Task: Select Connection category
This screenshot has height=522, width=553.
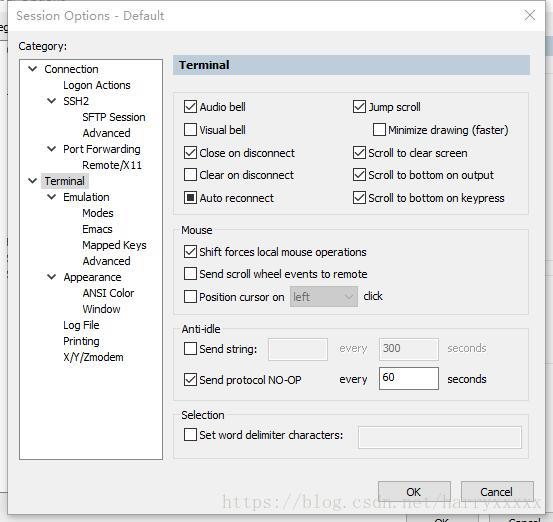Action: point(71,69)
